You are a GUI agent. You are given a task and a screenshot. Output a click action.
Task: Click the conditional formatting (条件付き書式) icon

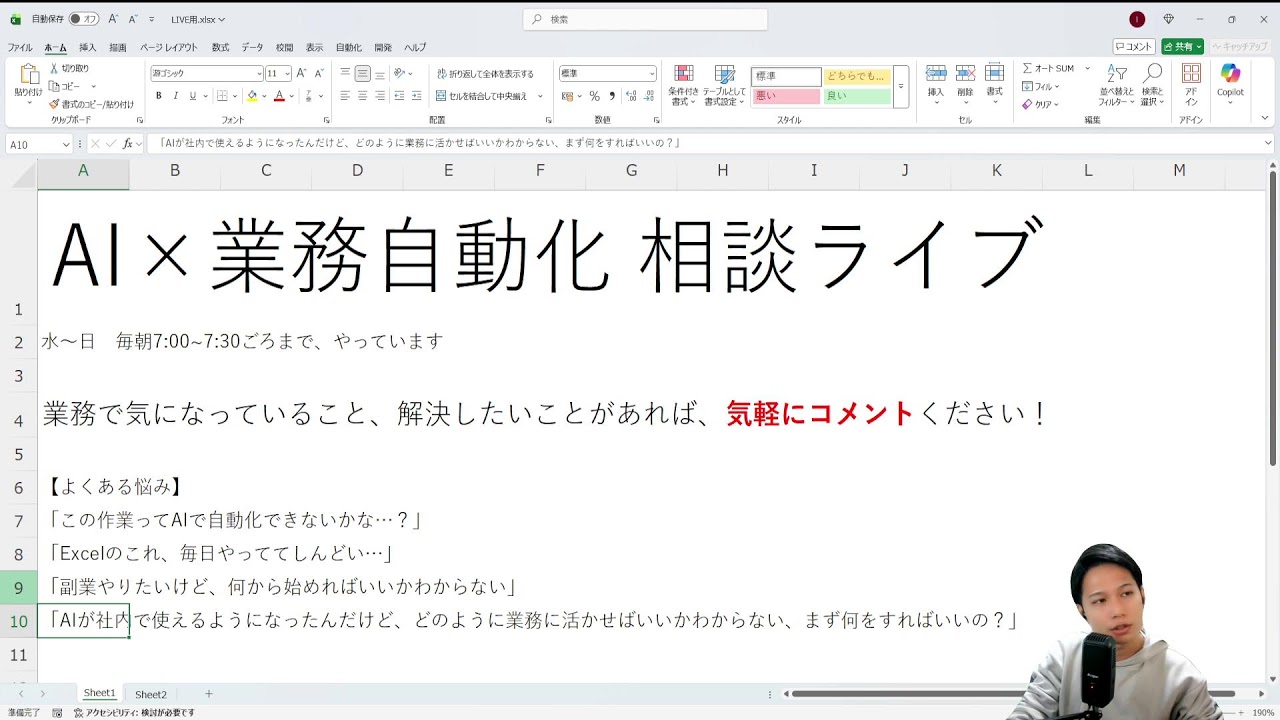pos(683,75)
